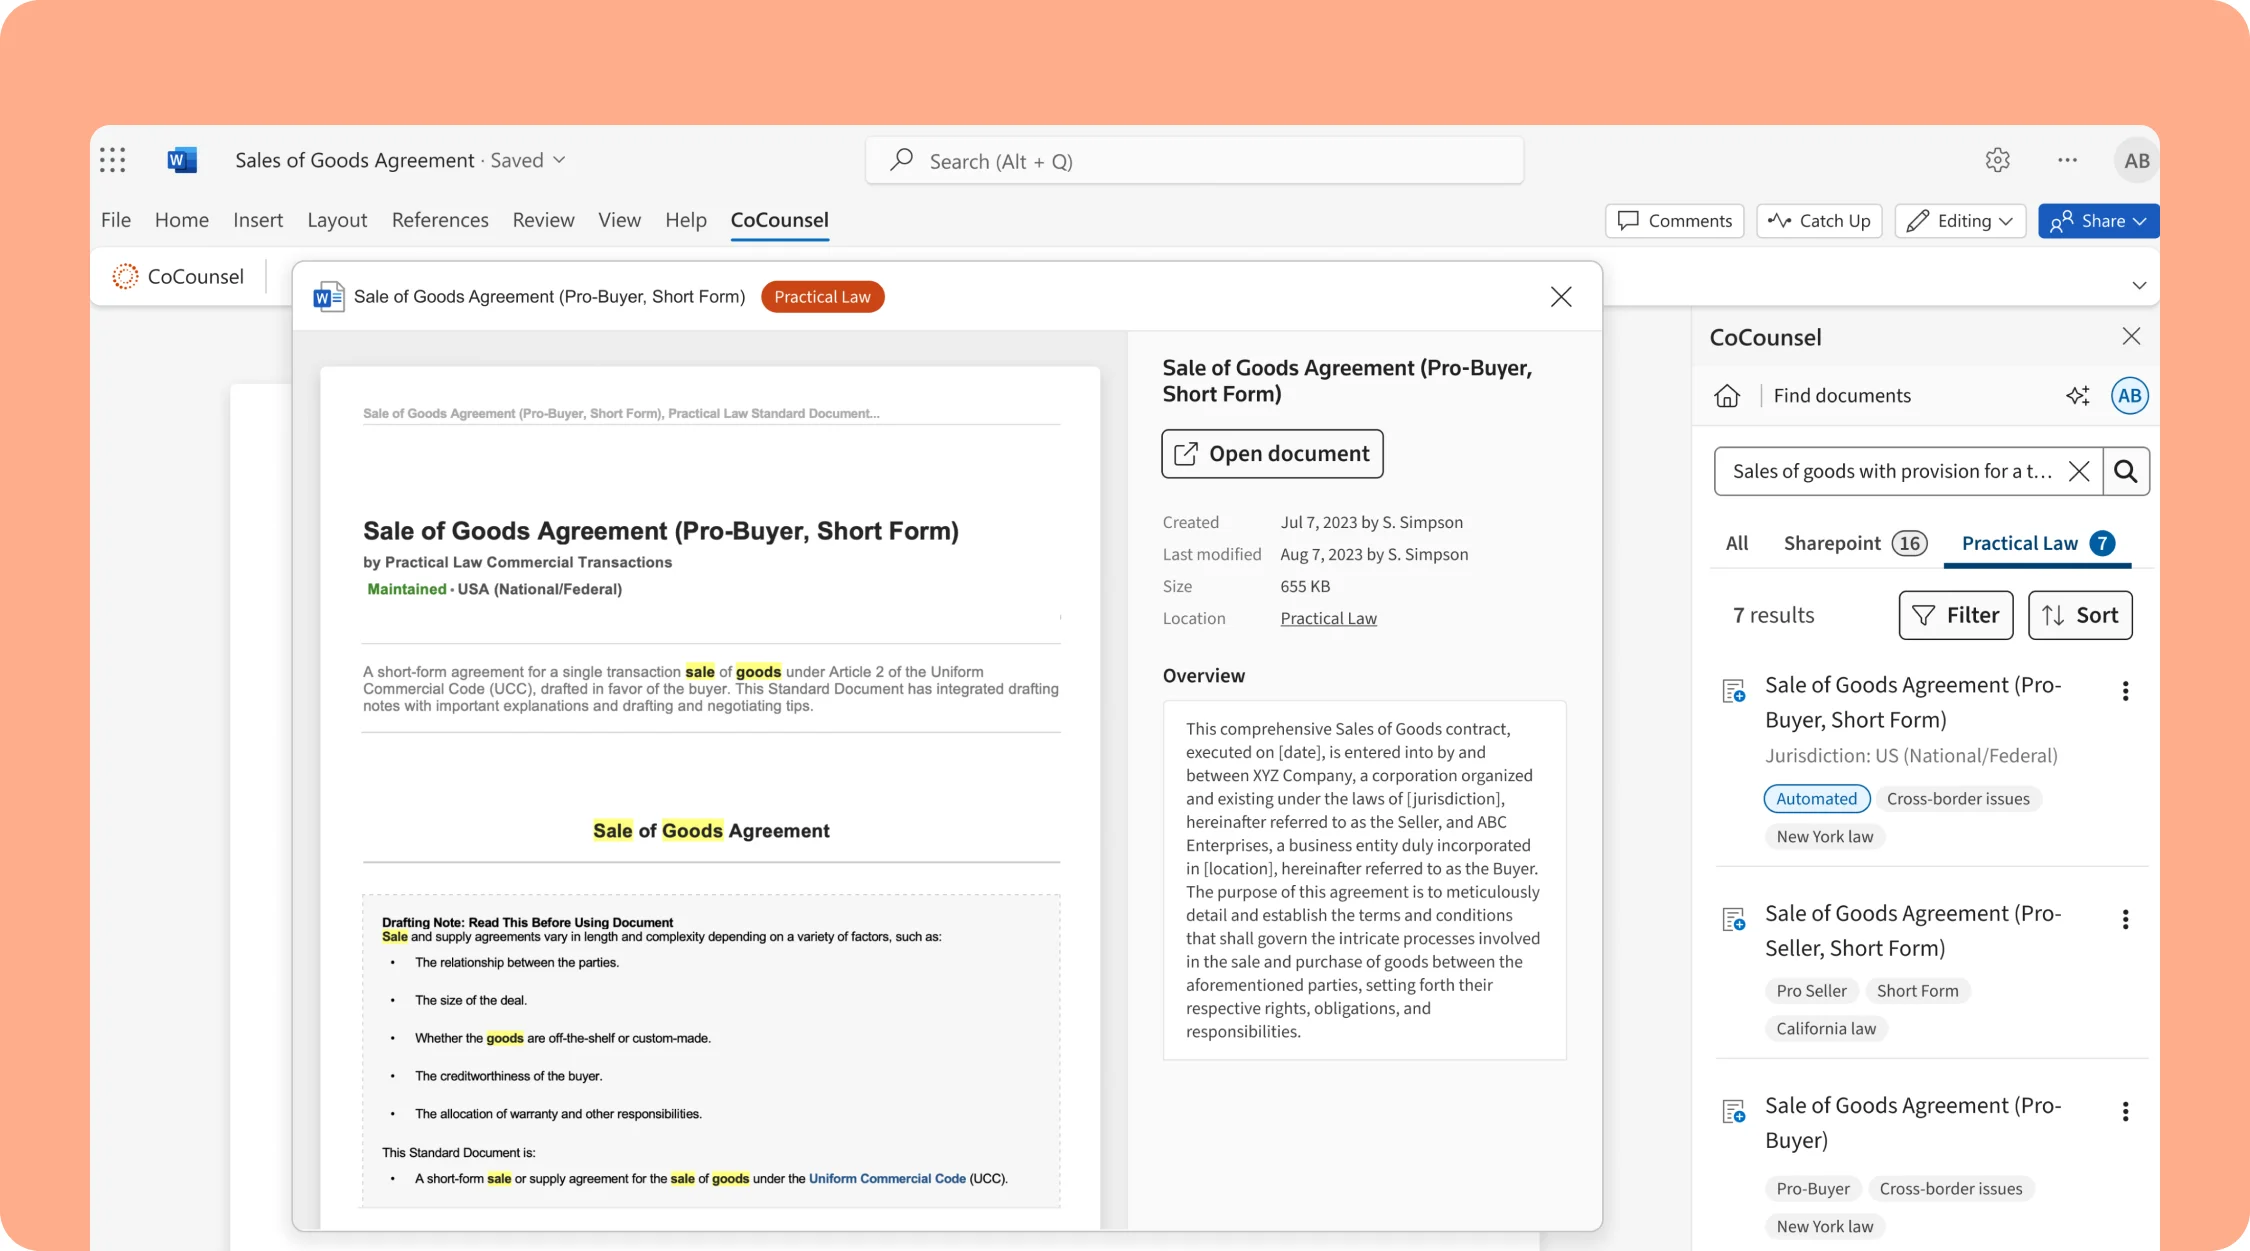Viewport: 2250px width, 1251px height.
Task: Open the app launcher grid icon
Action: click(113, 160)
